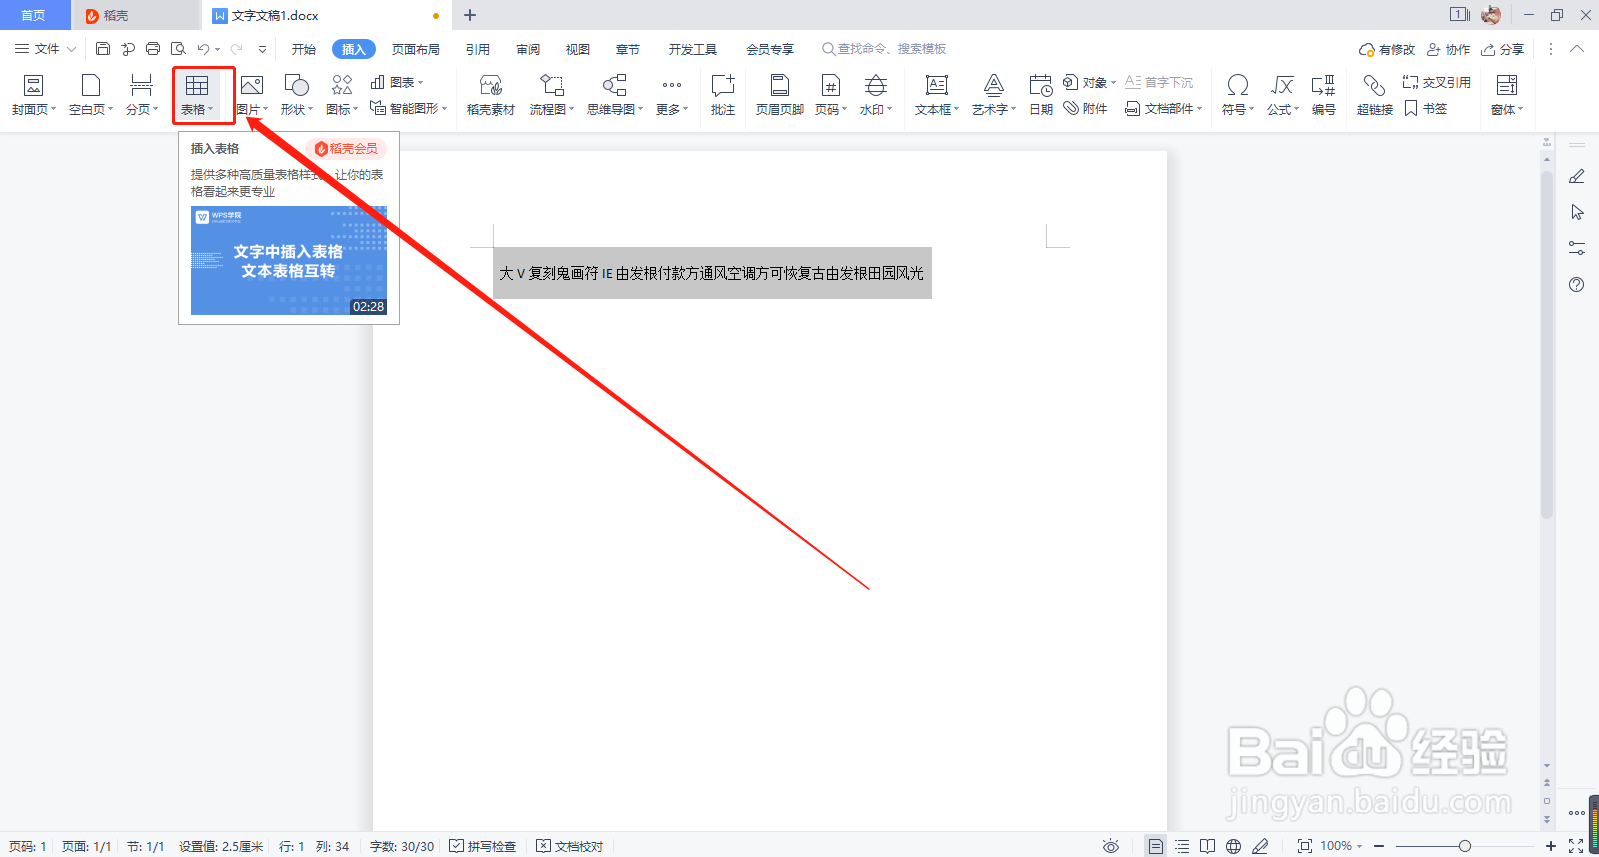
Task: Insert 交叉引用 cross reference
Action: coord(1436,82)
